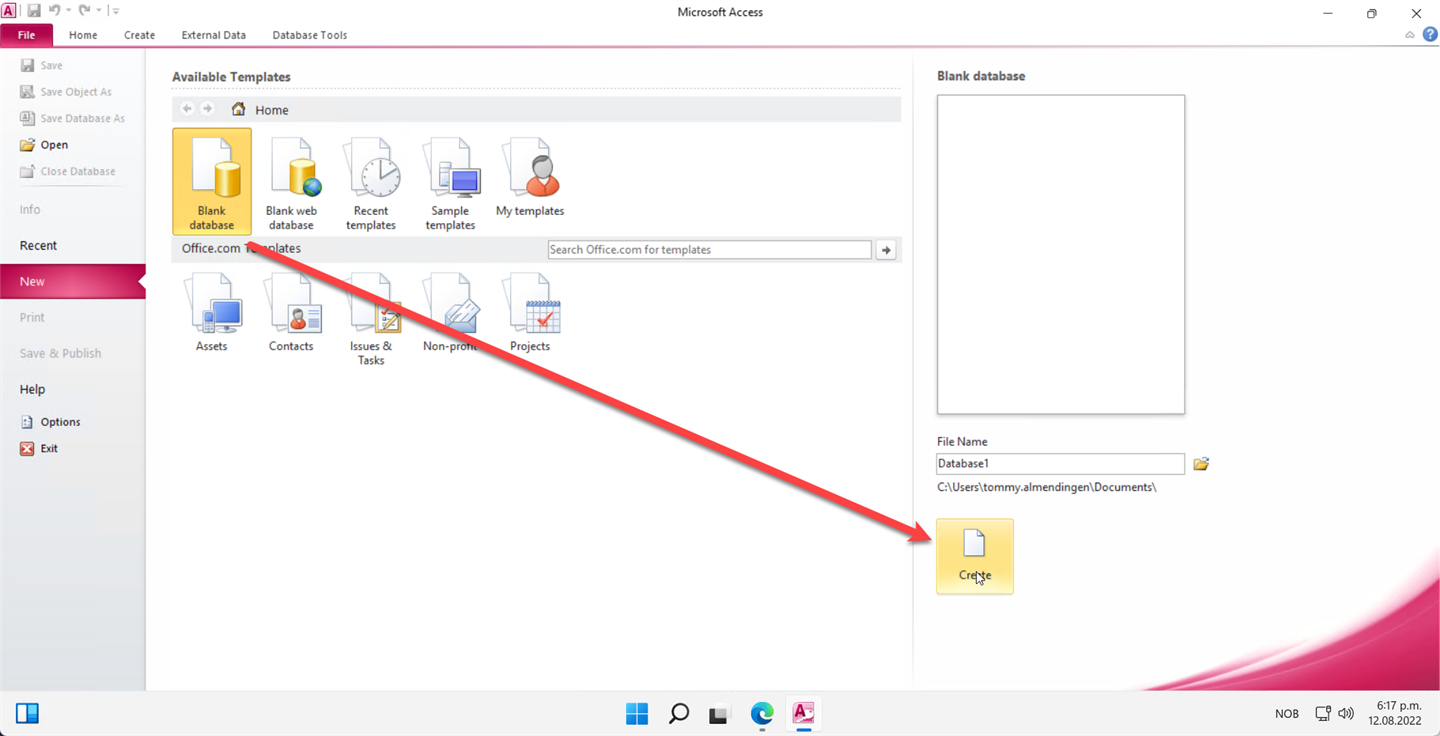Click the Create button for blank database
The width and height of the screenshot is (1440, 736).
pyautogui.click(x=975, y=556)
